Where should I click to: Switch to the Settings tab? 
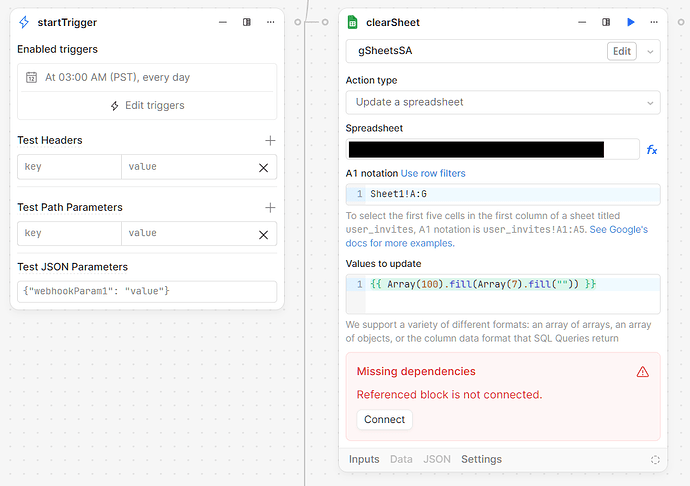(481, 460)
